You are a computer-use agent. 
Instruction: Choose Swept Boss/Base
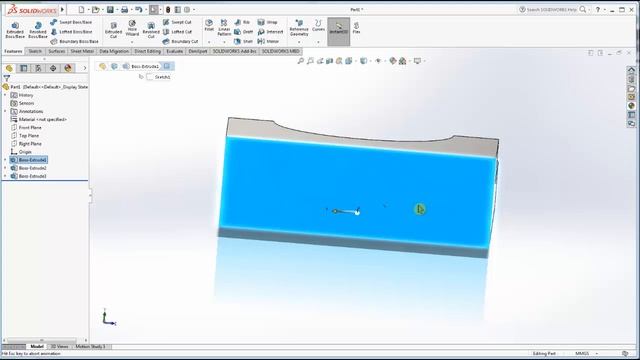[x=71, y=22]
